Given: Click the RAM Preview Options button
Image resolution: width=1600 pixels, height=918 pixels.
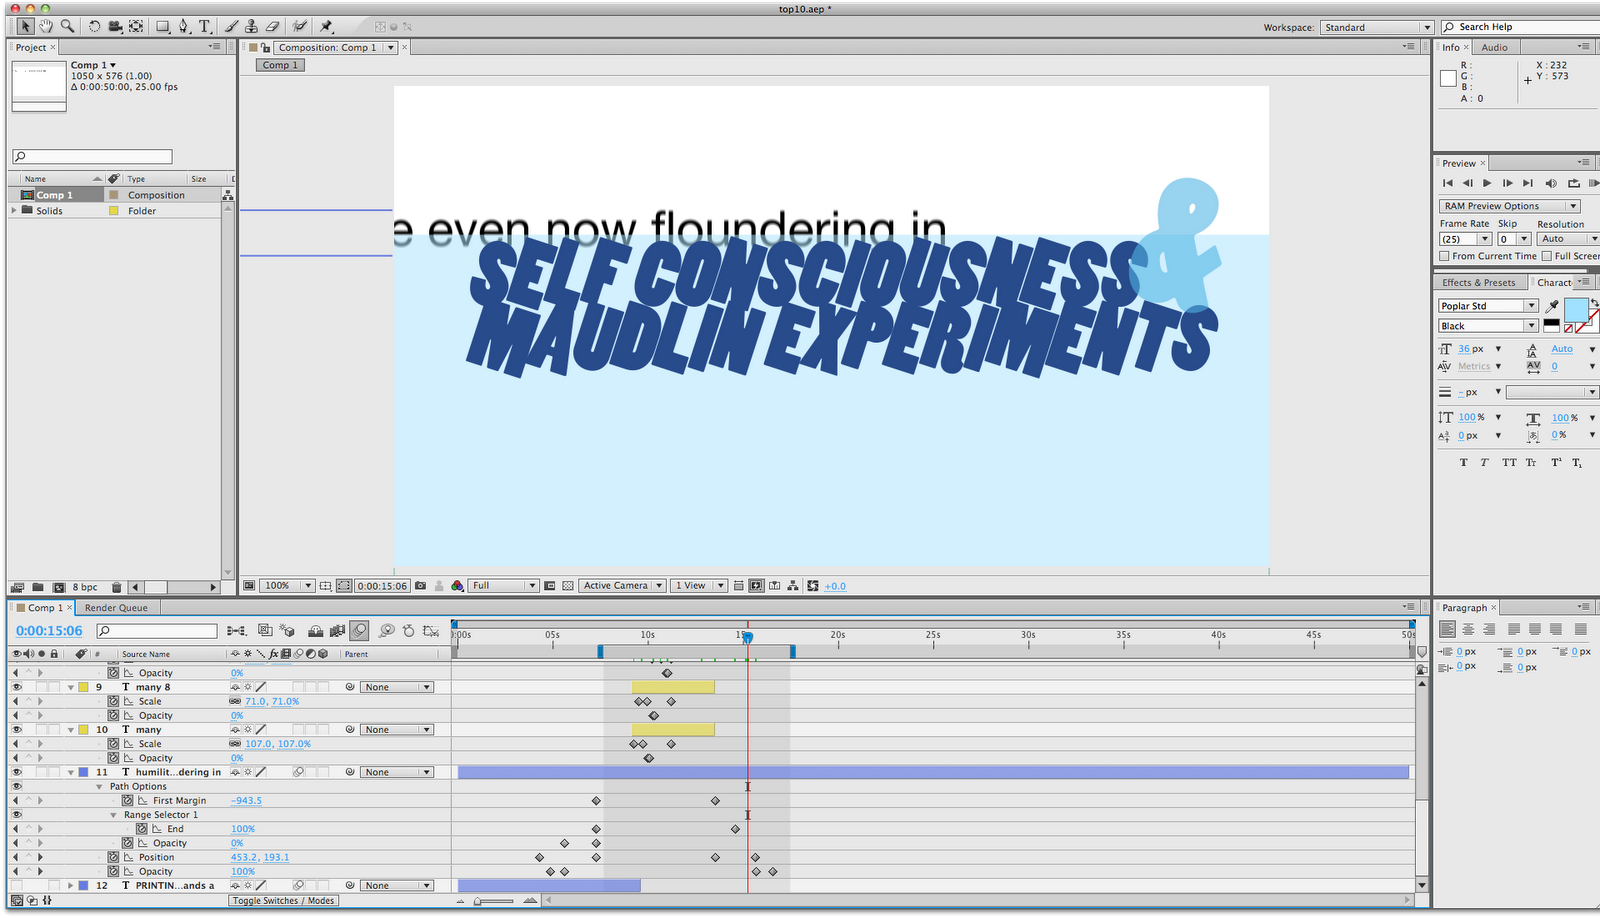Looking at the screenshot, I should click(1510, 206).
